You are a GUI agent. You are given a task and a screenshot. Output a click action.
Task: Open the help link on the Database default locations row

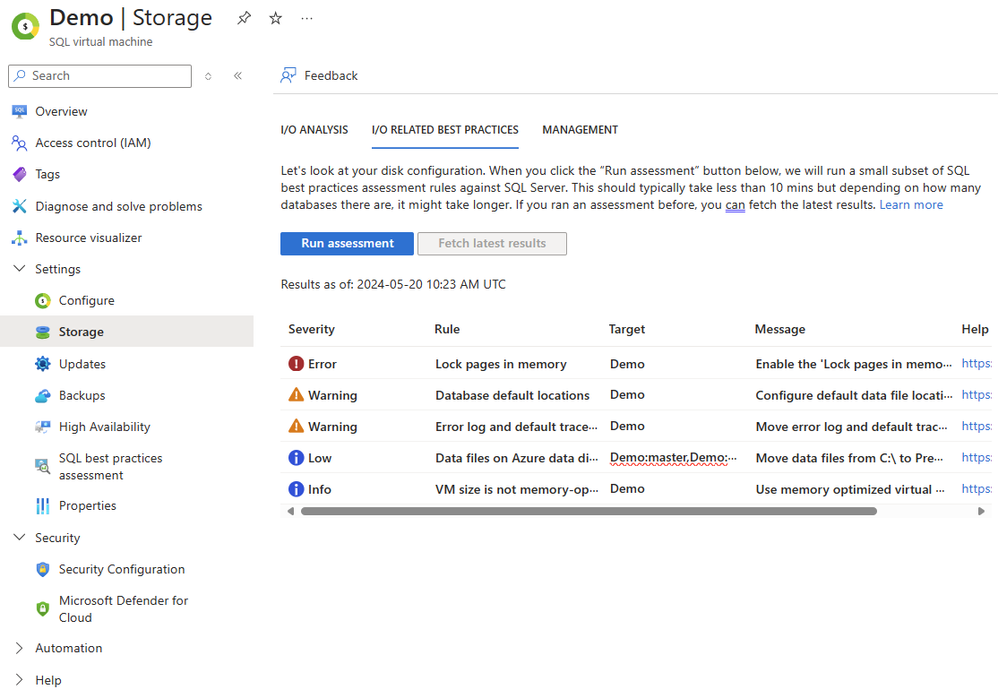tap(976, 395)
